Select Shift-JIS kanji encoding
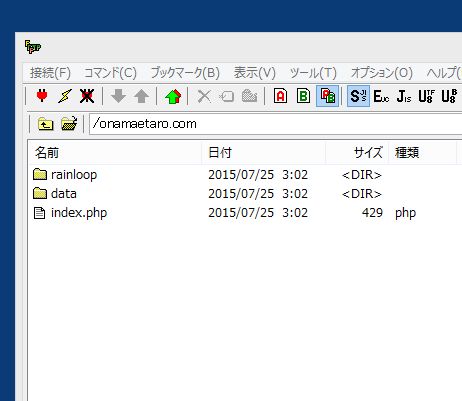 [x=358, y=96]
